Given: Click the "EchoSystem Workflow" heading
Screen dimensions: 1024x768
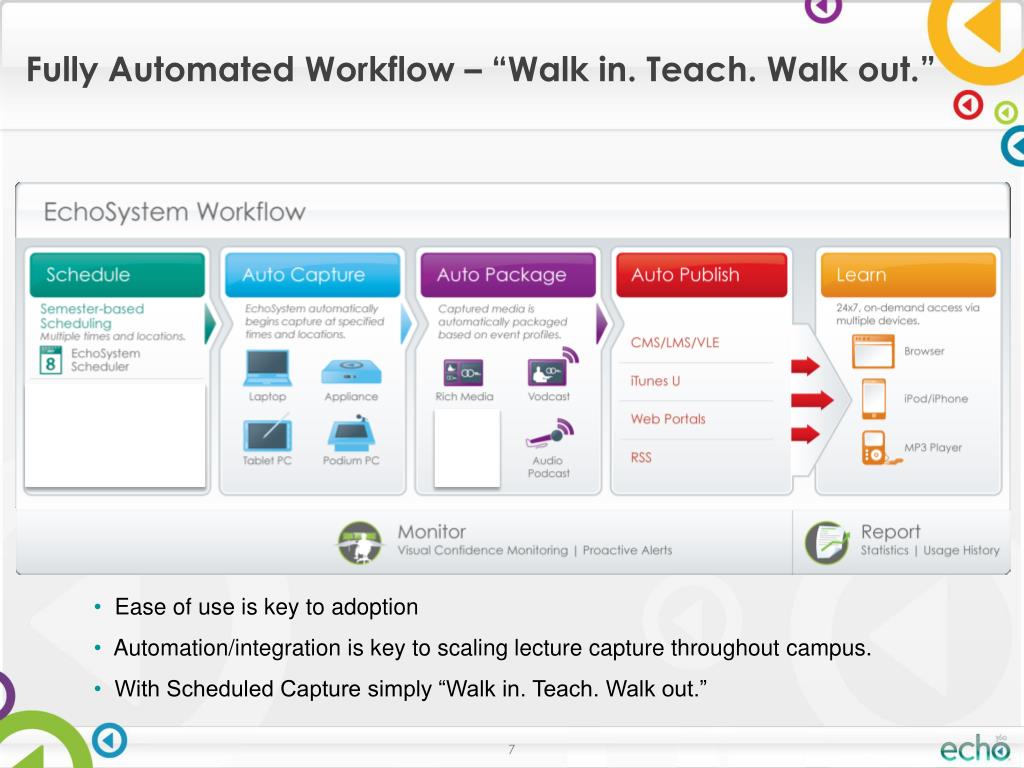Looking at the screenshot, I should (174, 212).
